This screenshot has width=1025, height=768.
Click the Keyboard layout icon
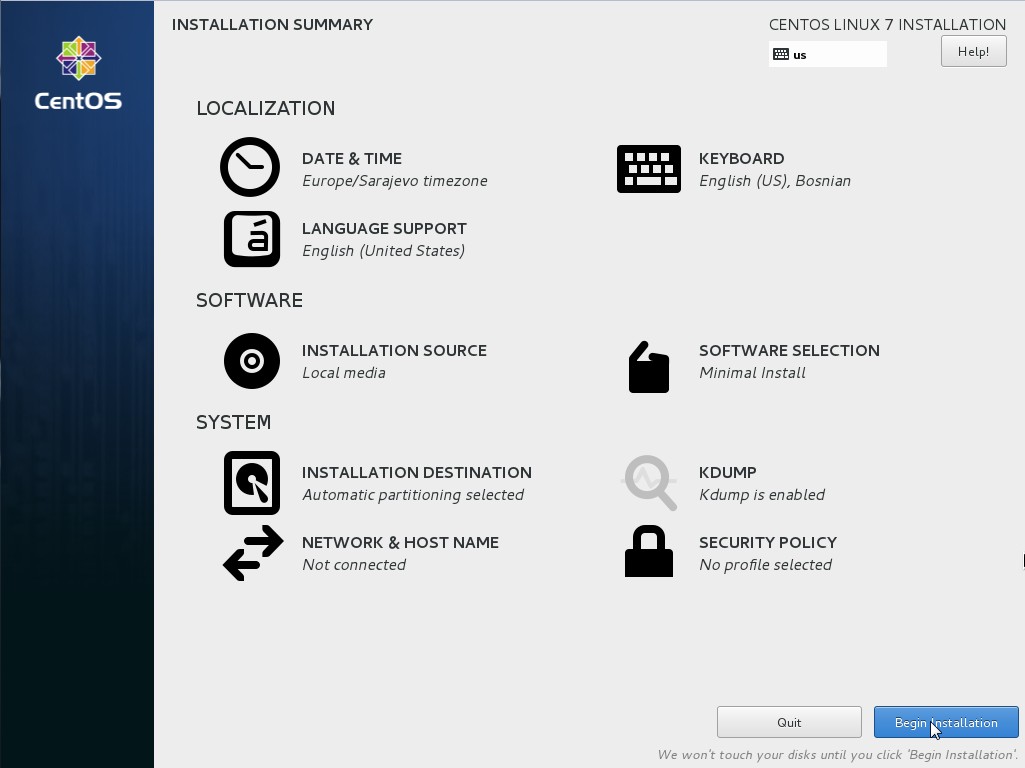(649, 168)
